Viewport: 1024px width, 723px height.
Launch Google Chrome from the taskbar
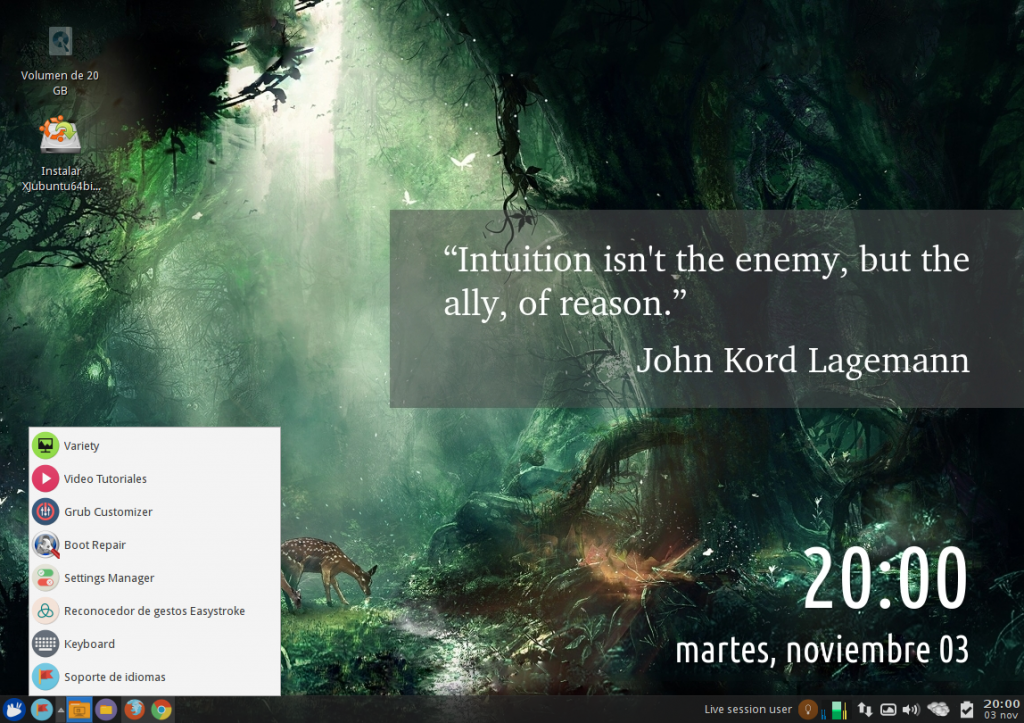pyautogui.click(x=161, y=709)
